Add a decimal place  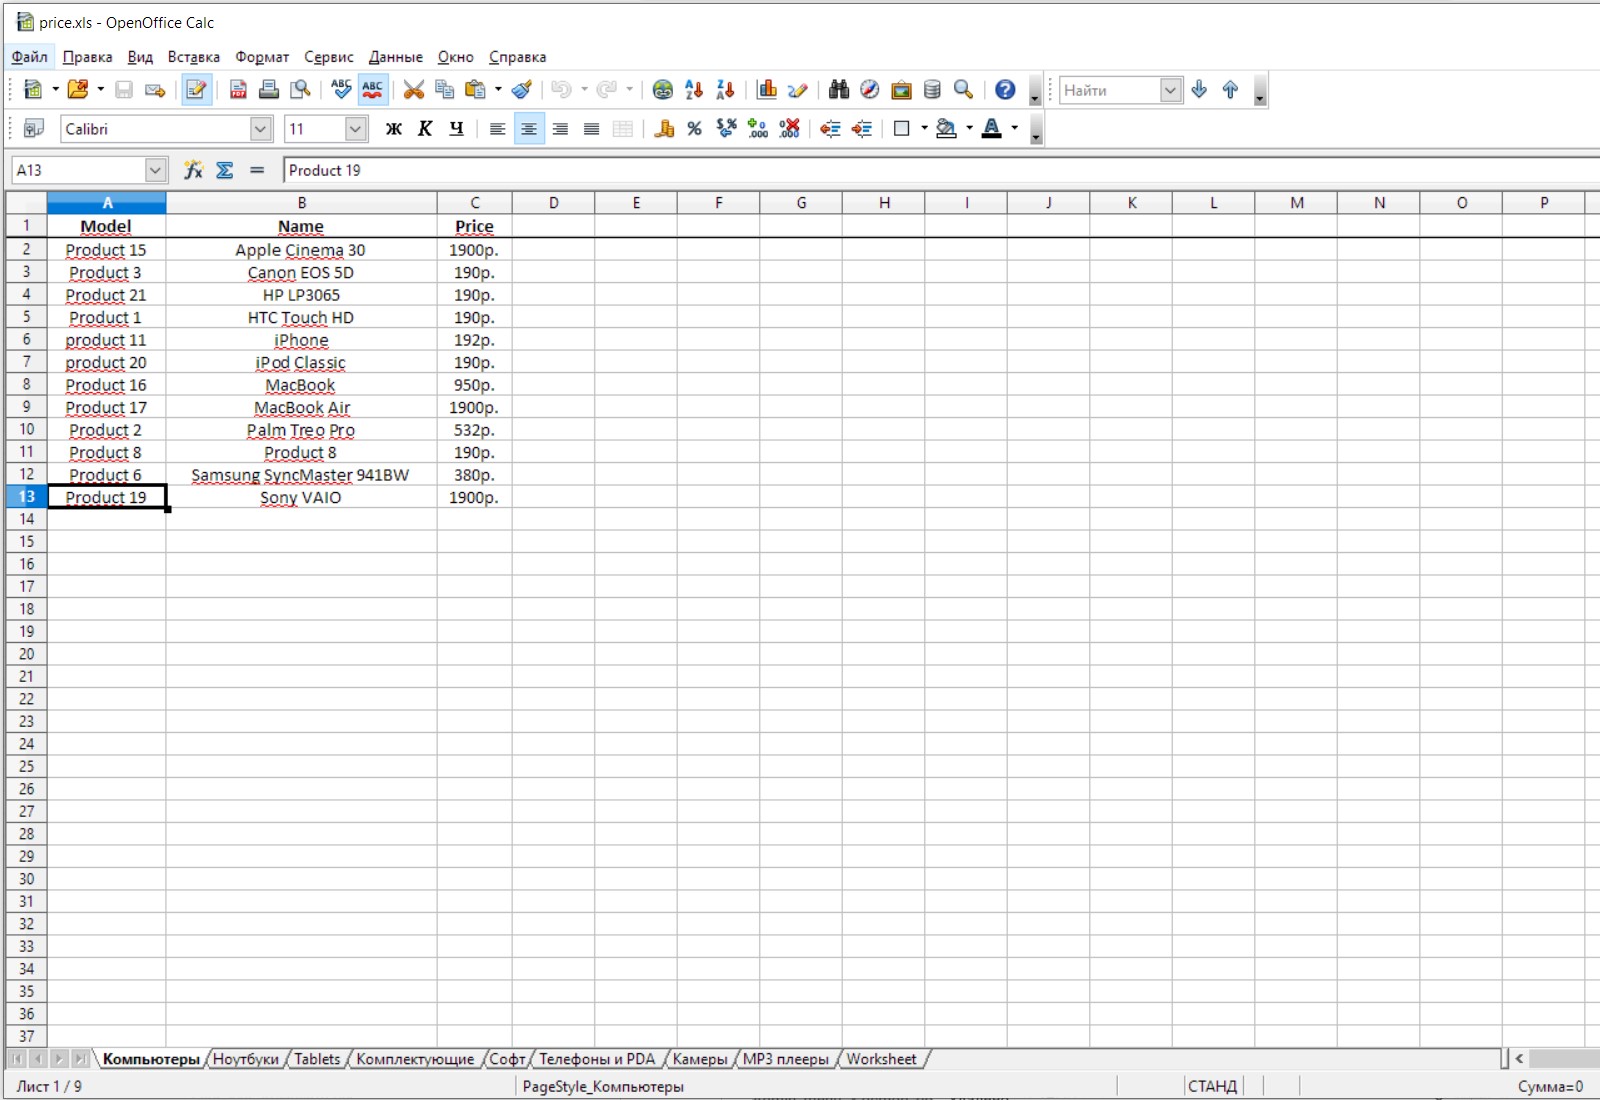(x=758, y=129)
